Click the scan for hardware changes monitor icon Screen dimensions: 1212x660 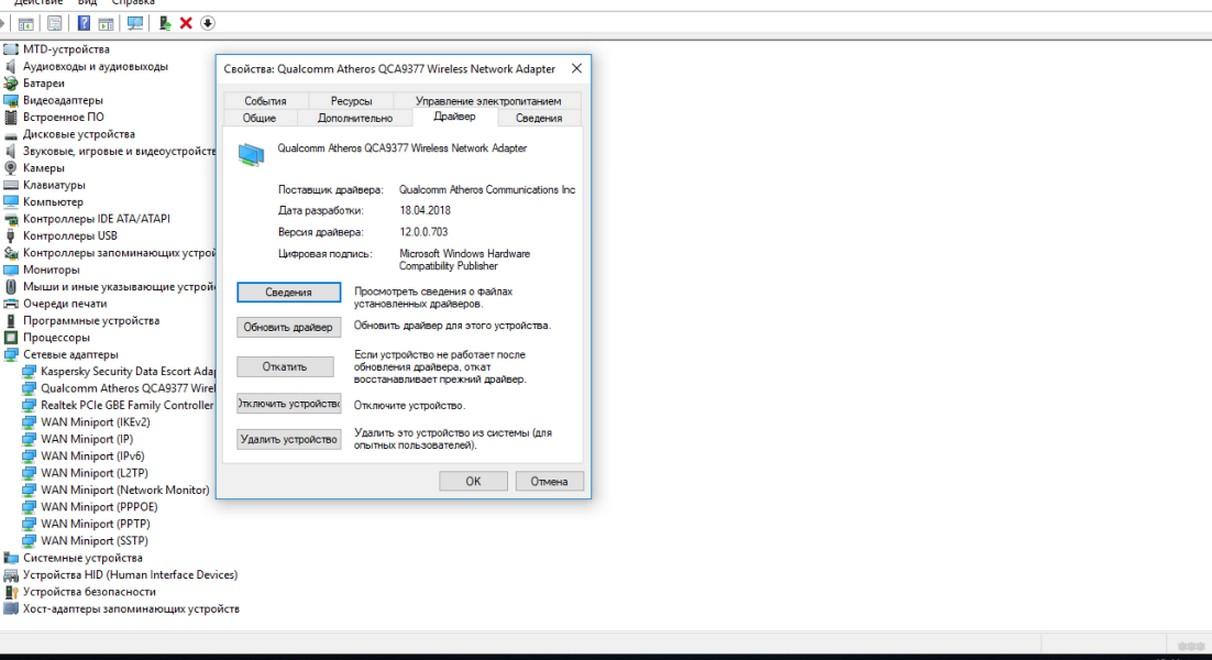[x=136, y=23]
